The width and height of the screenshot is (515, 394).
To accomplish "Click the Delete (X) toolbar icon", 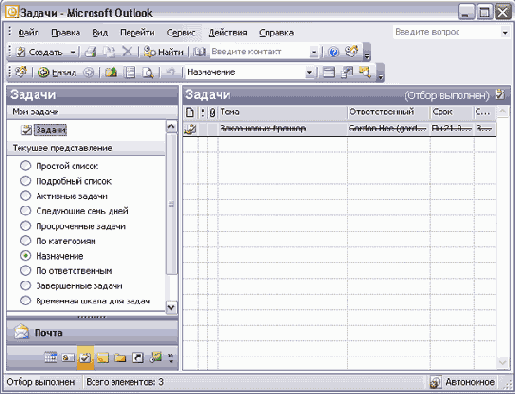I will click(127, 52).
